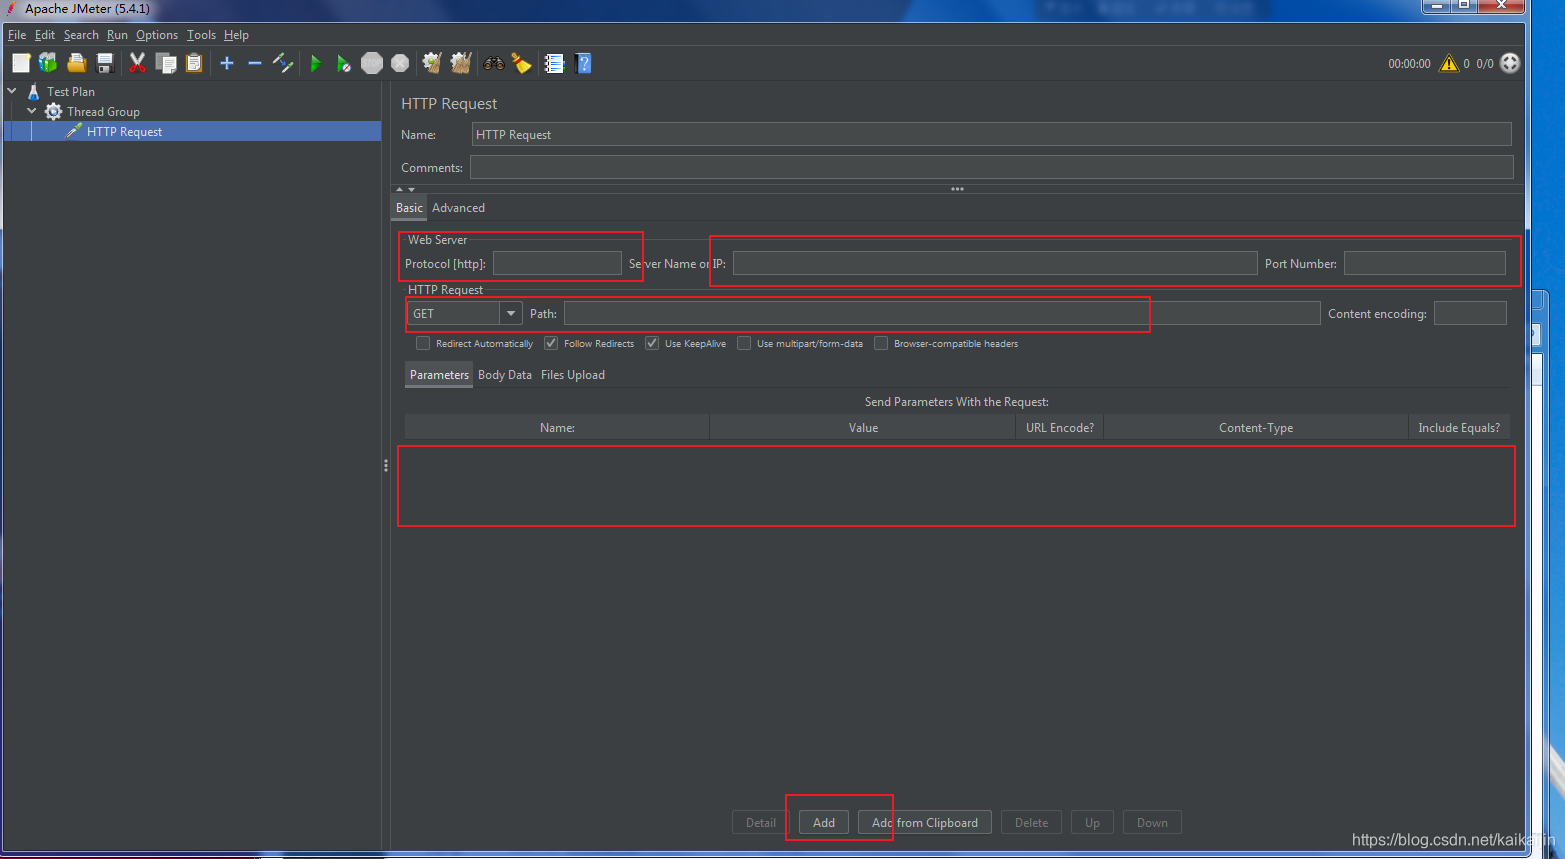The width and height of the screenshot is (1565, 859).
Task: Select Thread Group in the tree
Action: [x=103, y=111]
